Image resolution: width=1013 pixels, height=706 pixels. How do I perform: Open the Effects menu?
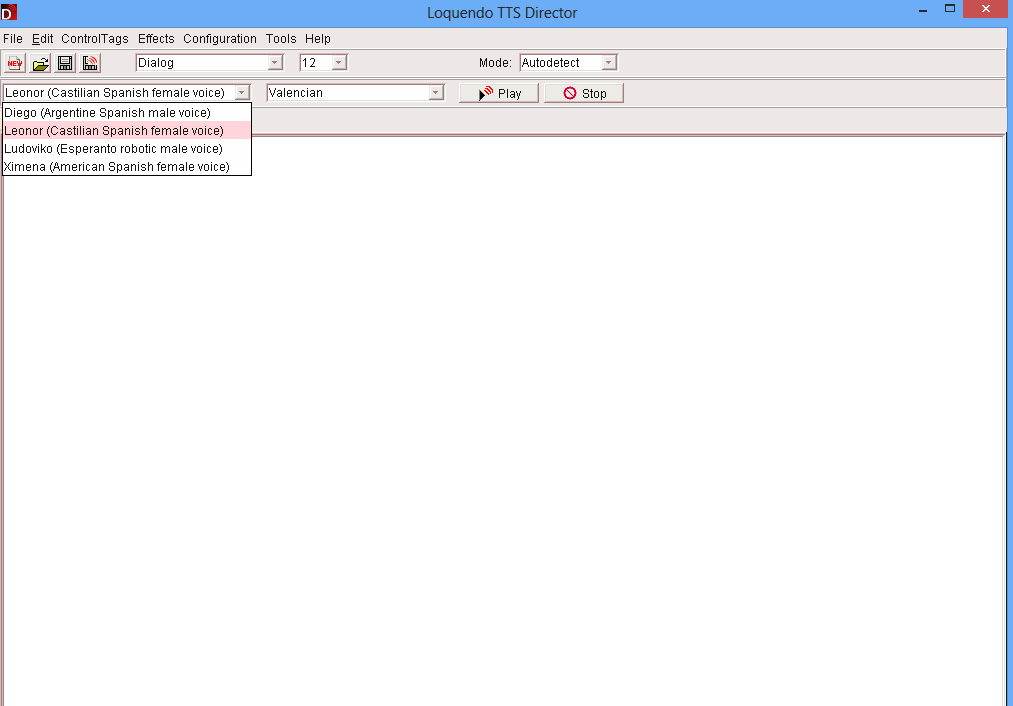(x=156, y=39)
